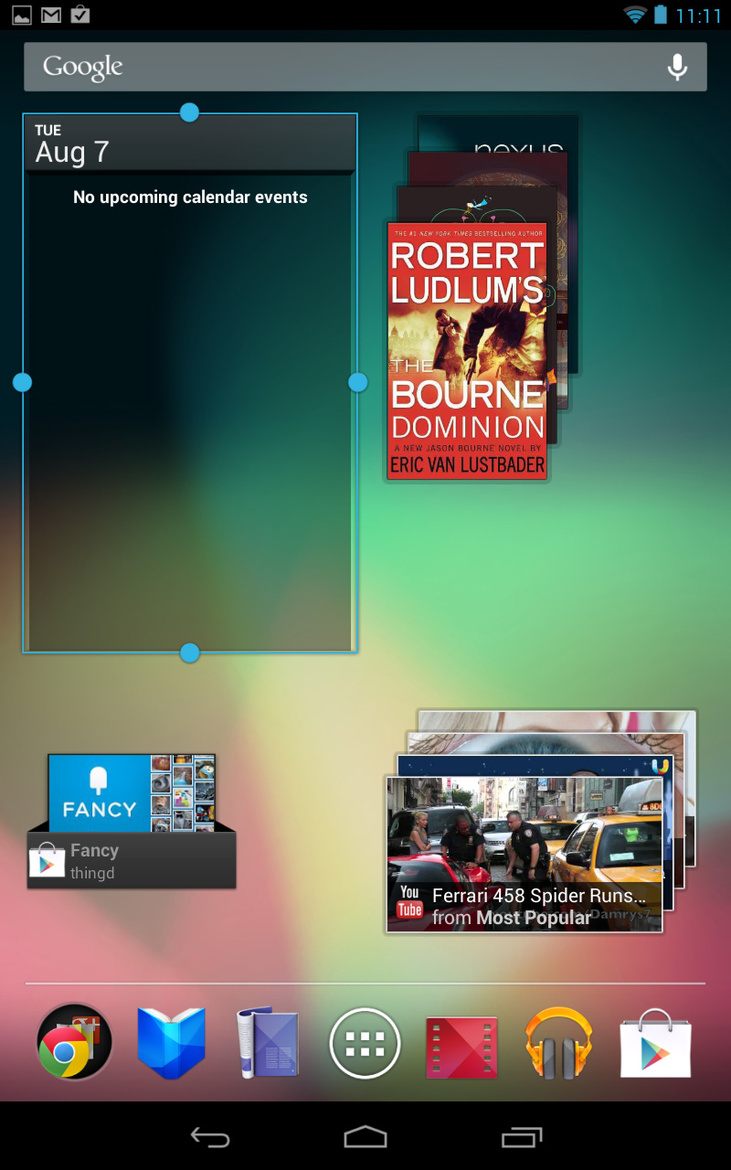Open the Tue Aug 7 calendar header

(x=190, y=144)
